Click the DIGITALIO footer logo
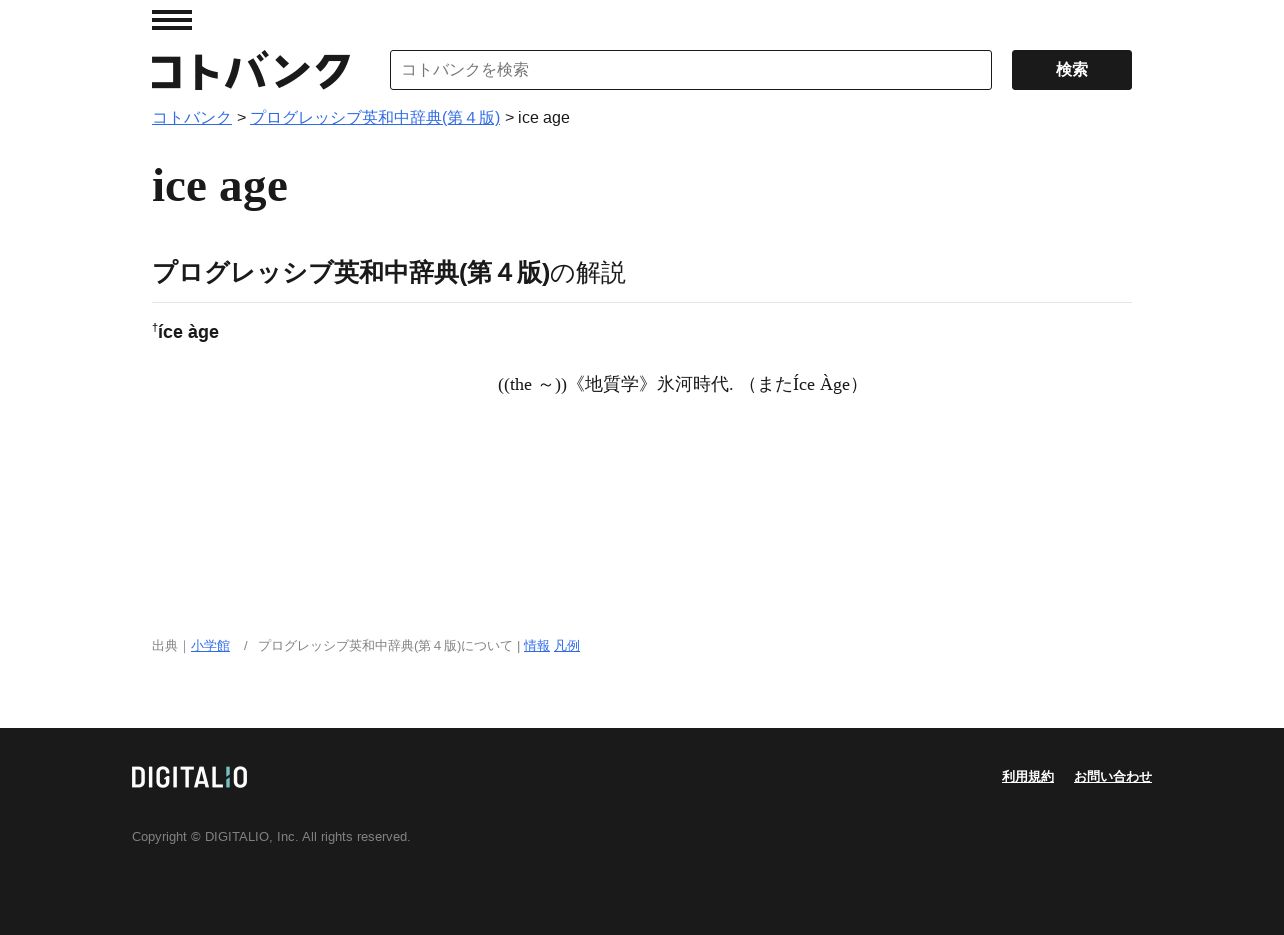The image size is (1284, 935). coord(189,777)
